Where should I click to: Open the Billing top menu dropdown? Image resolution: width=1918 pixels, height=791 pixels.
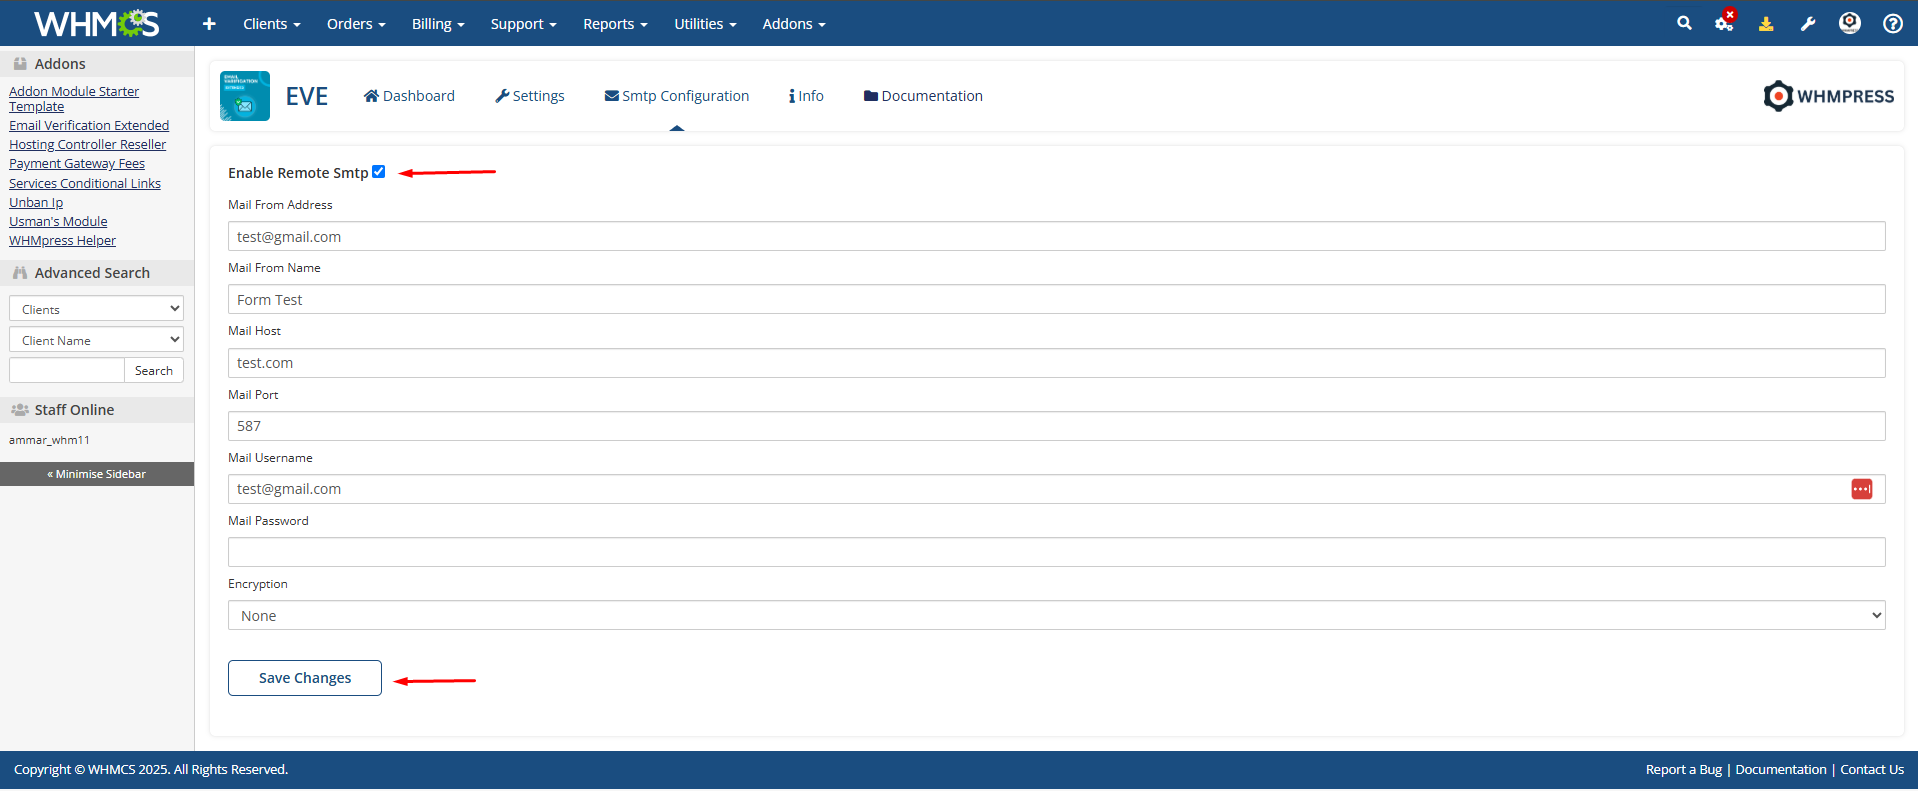tap(438, 24)
